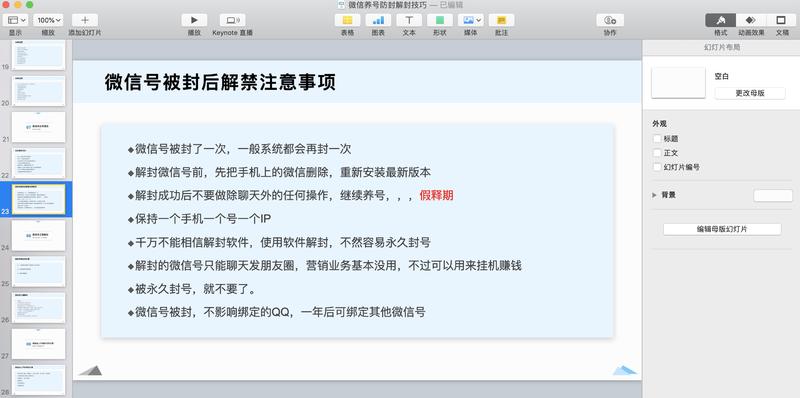
Task: Open the 100% zoom dropdown
Action: [48, 20]
